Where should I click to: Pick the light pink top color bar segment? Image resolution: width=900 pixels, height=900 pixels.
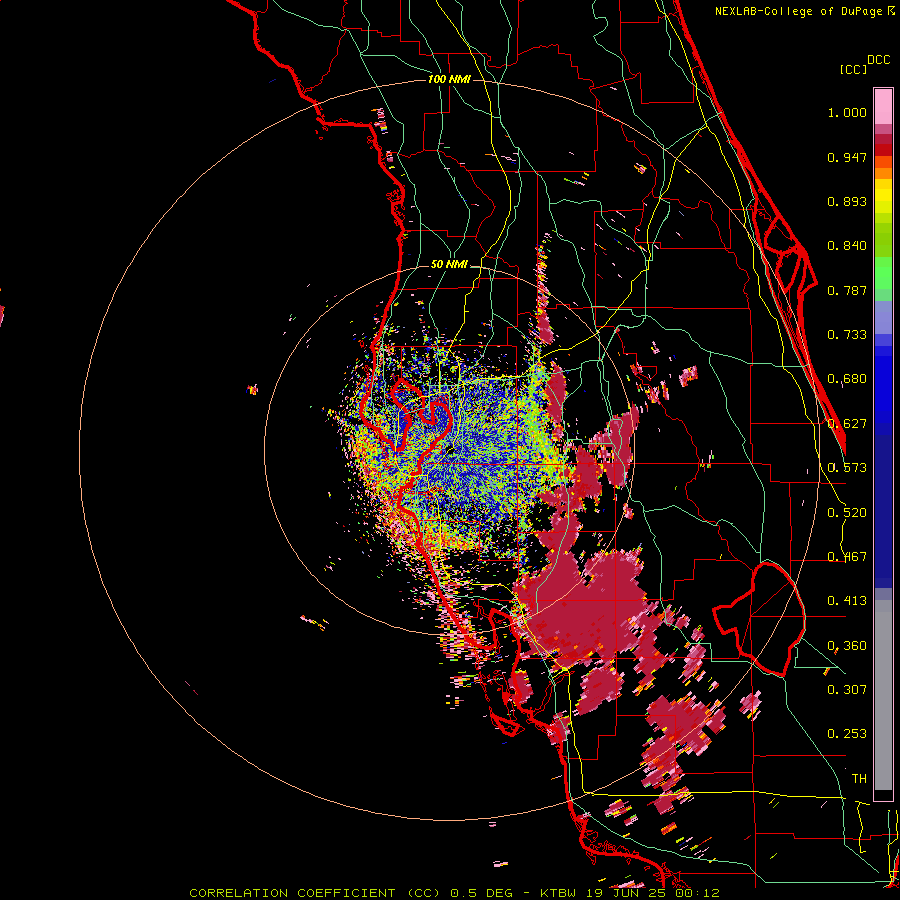883,106
